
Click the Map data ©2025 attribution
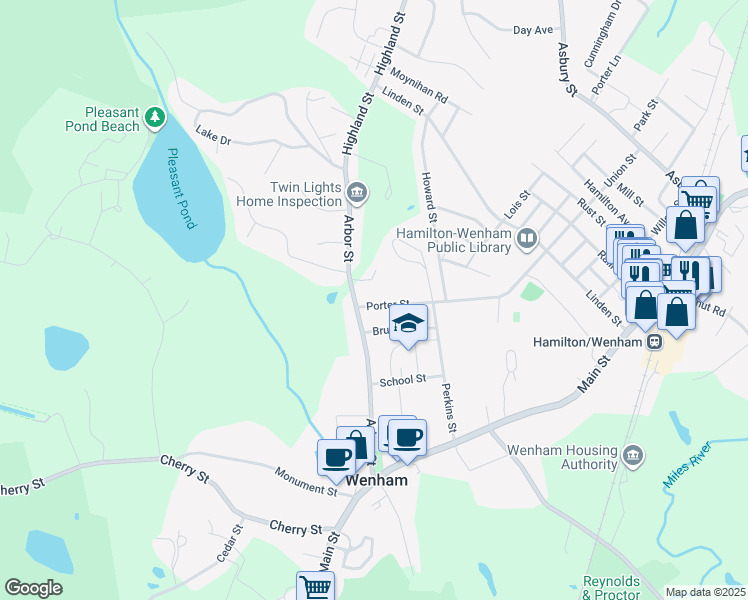coord(705,593)
